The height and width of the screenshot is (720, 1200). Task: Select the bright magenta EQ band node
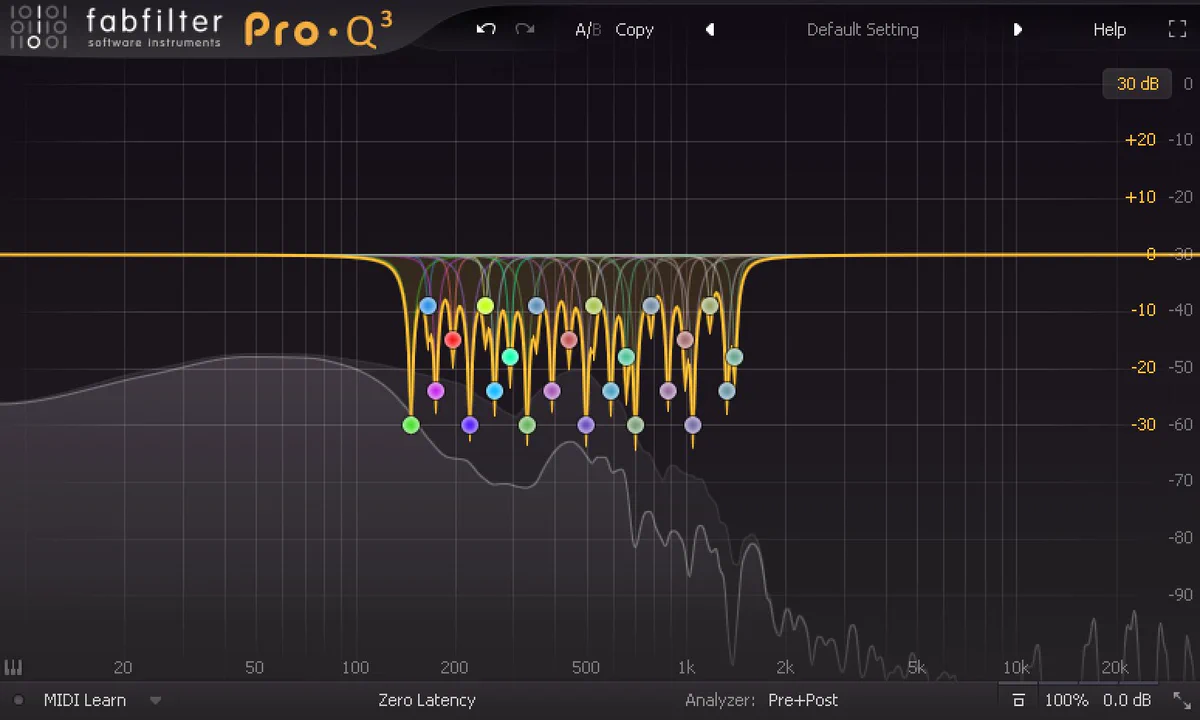point(435,391)
